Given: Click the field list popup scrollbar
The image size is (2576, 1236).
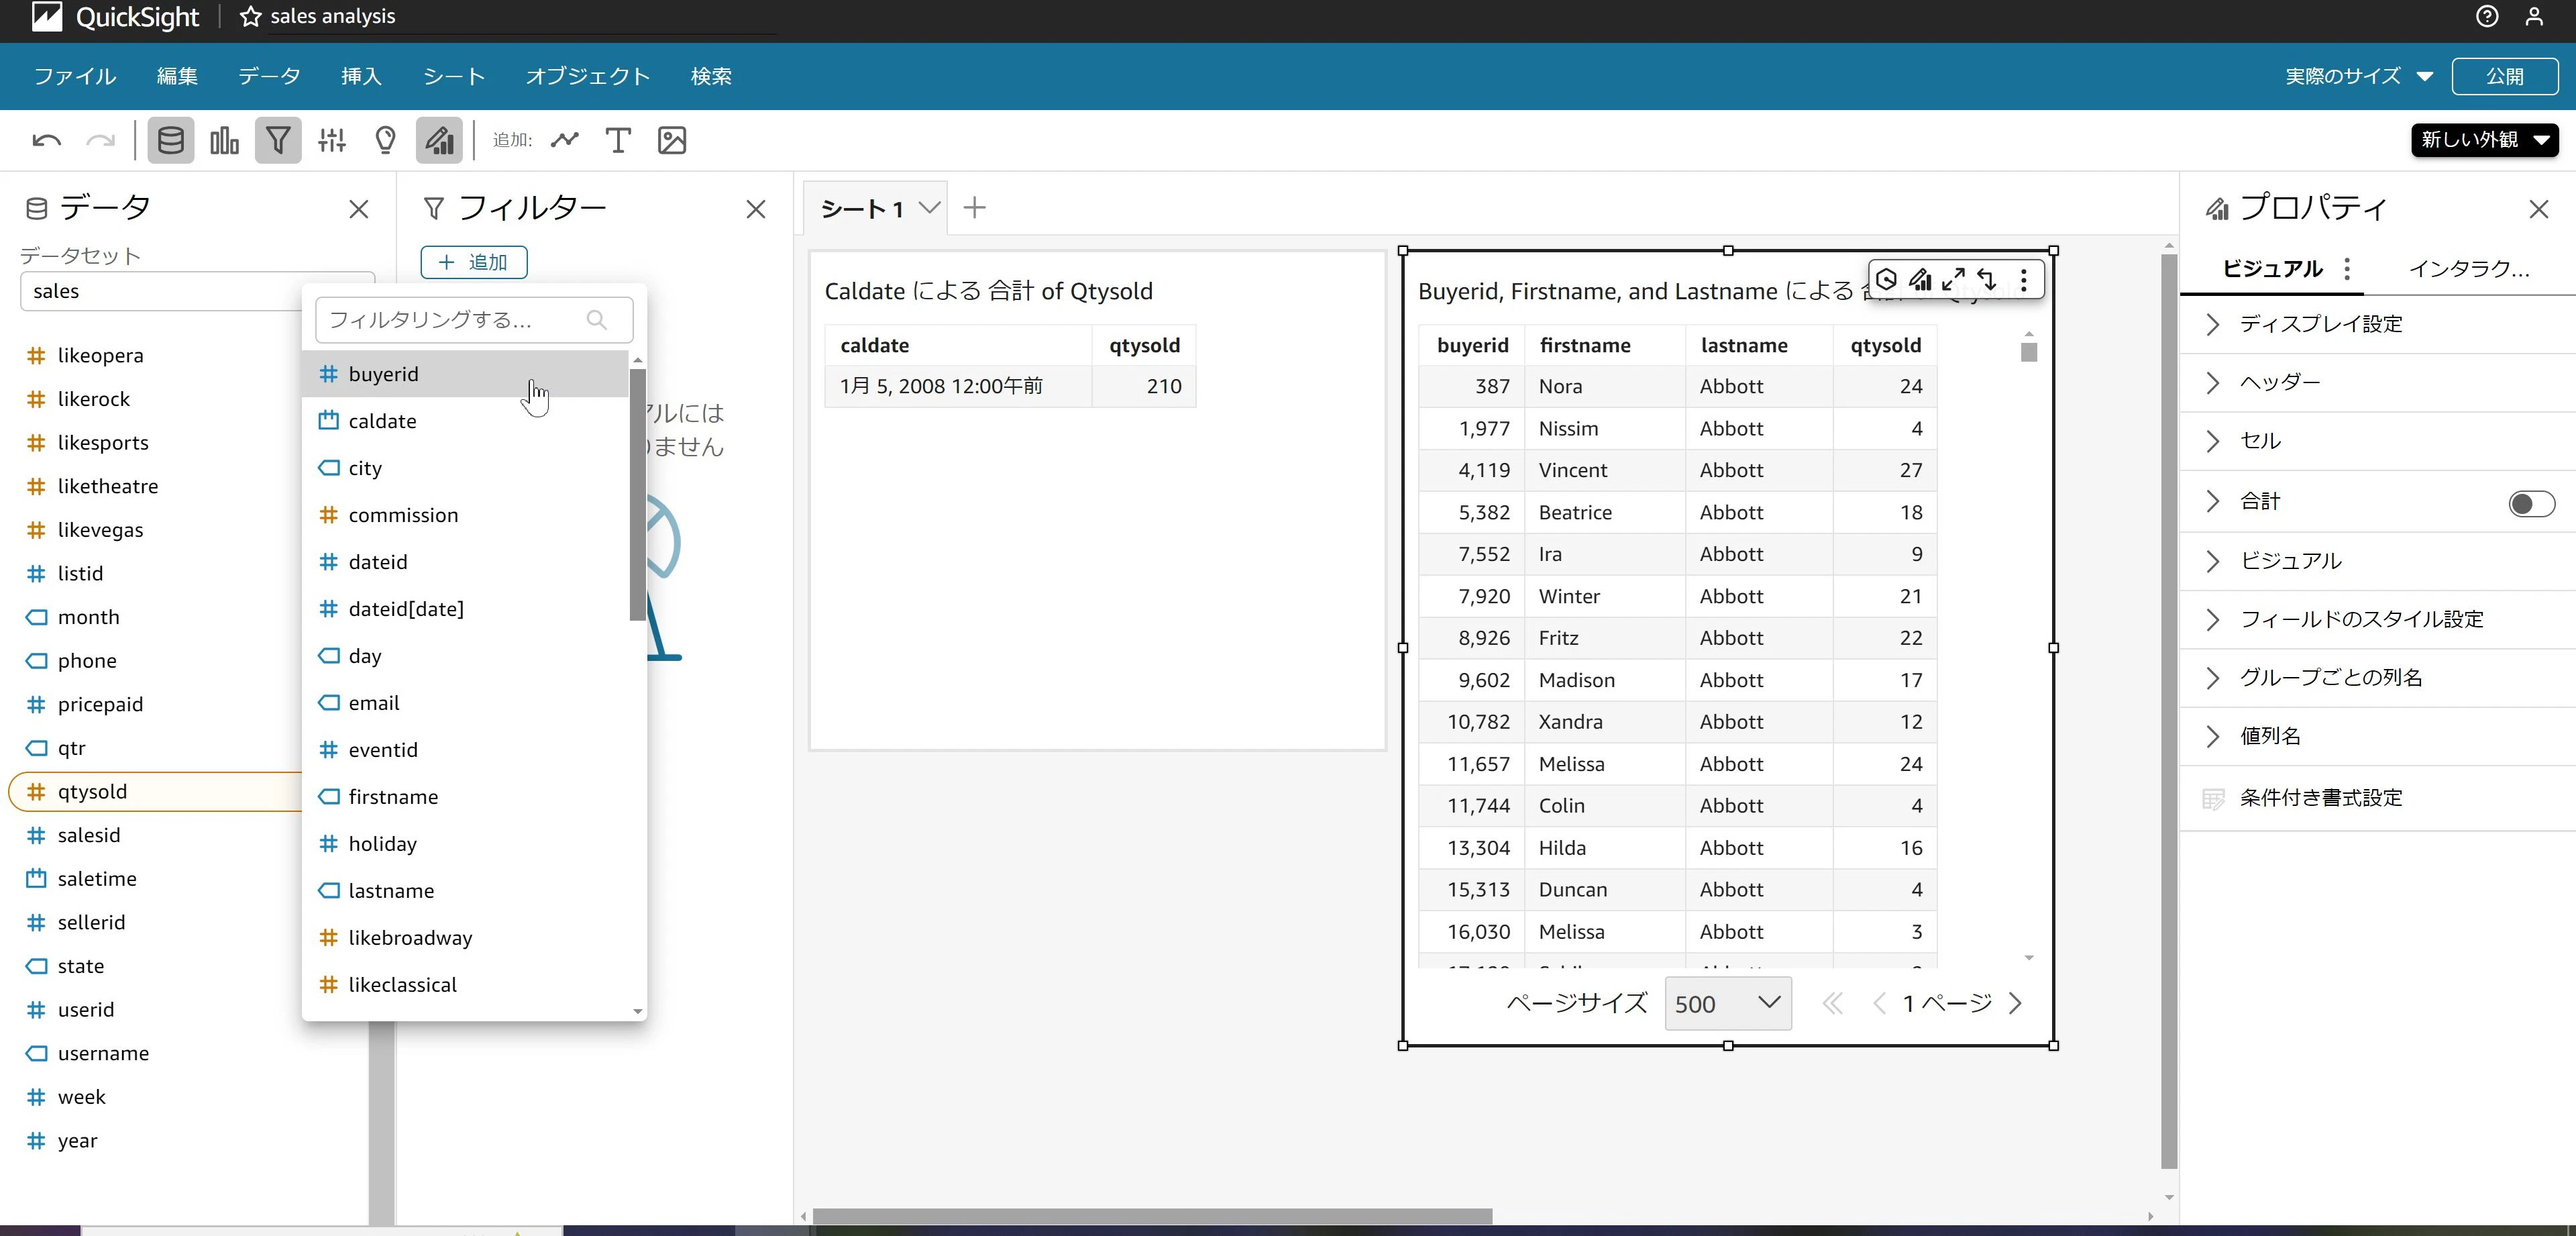Looking at the screenshot, I should pyautogui.click(x=637, y=494).
